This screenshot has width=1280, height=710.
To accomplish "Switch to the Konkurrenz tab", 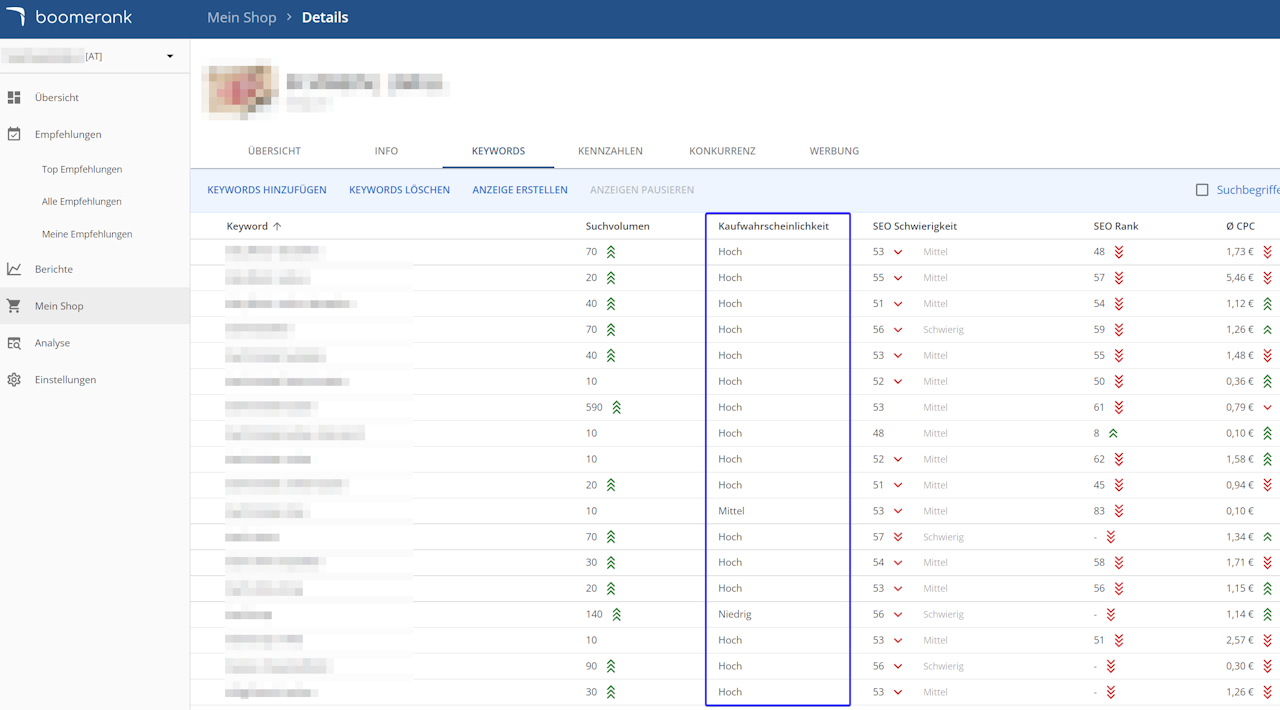I will (x=722, y=151).
